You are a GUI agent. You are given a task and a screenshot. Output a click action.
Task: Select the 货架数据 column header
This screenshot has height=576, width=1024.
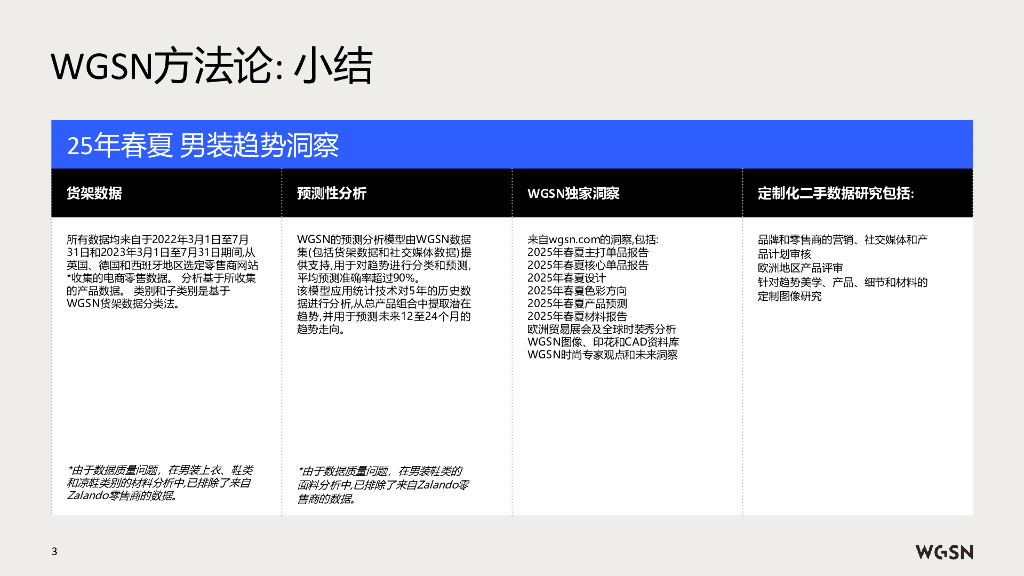coord(94,193)
